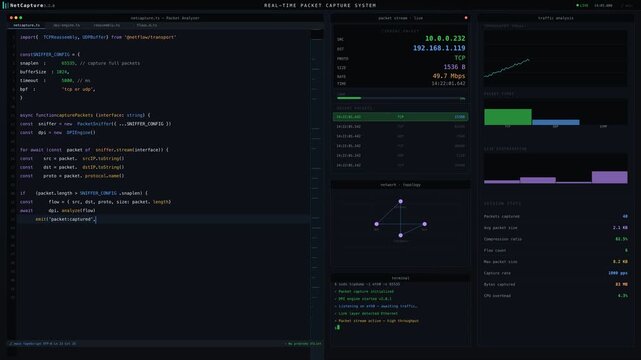Click the 'Packet stream active' terminal line
Viewport: 641px width, 360px height.
[377, 321]
